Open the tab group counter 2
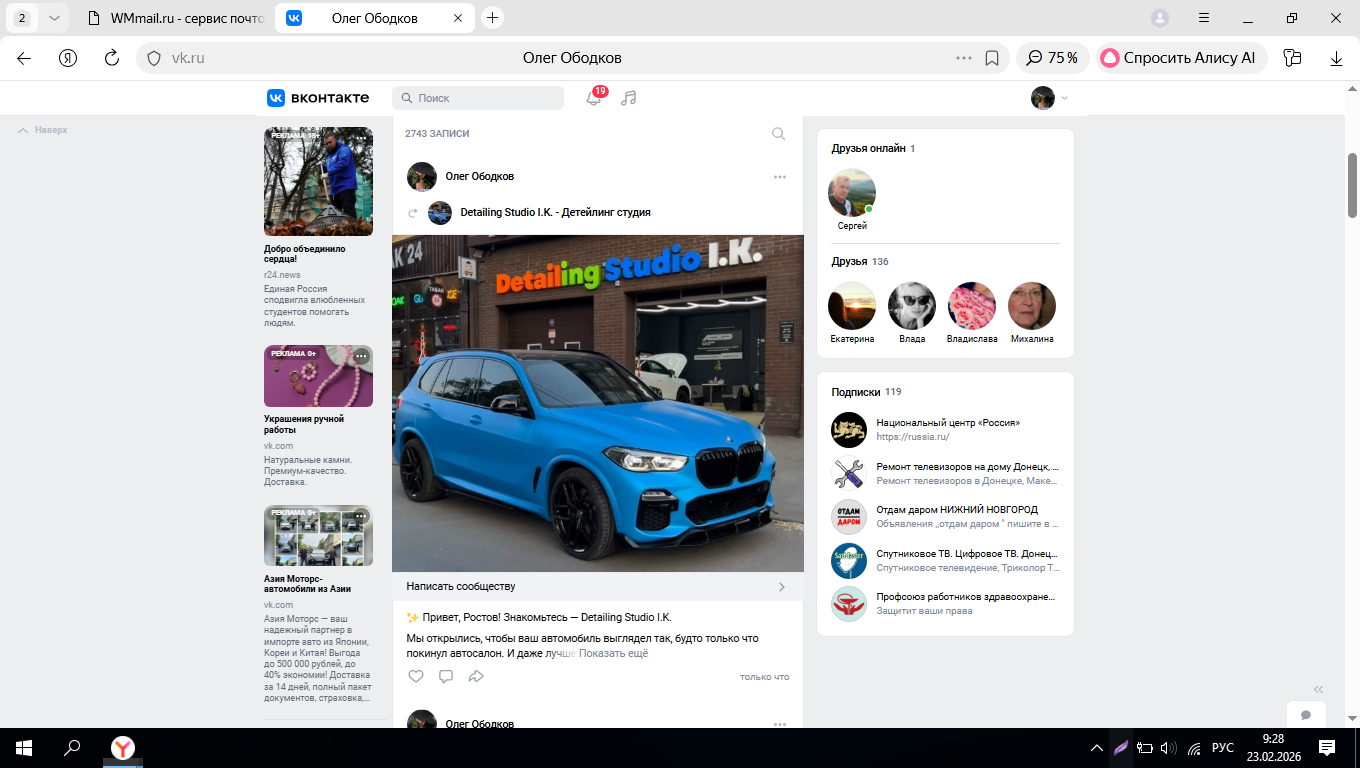Screen dimensions: 1360x768 (22, 18)
